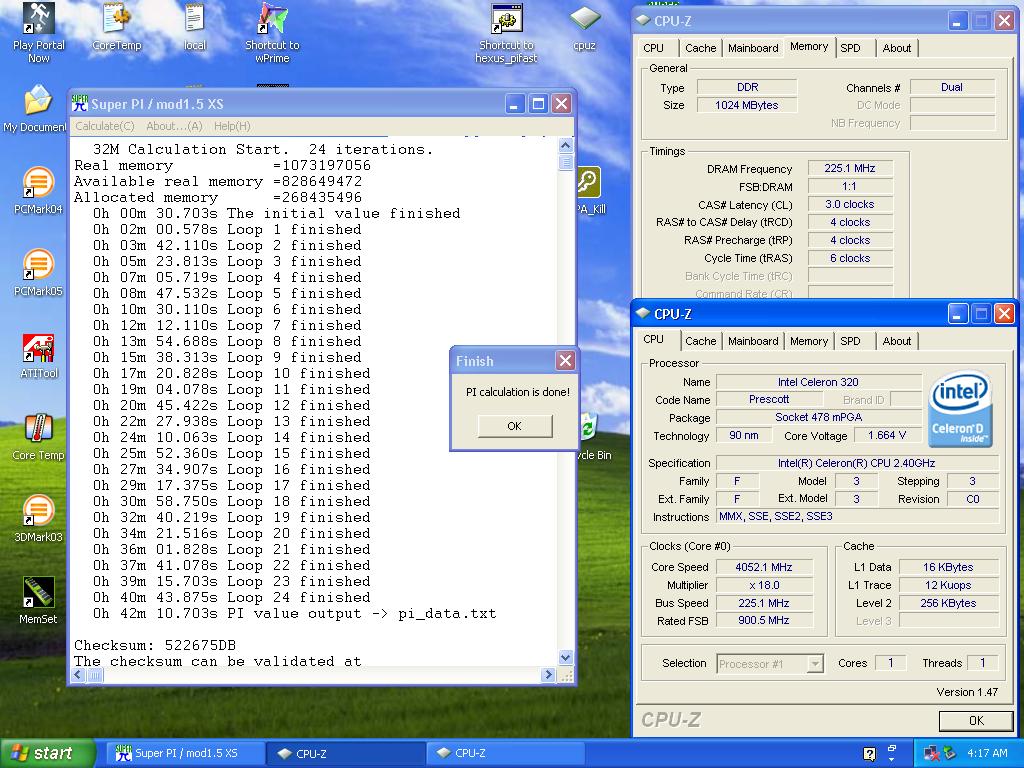Open the local text file icon
This screenshot has width=1024, height=768.
tap(195, 27)
